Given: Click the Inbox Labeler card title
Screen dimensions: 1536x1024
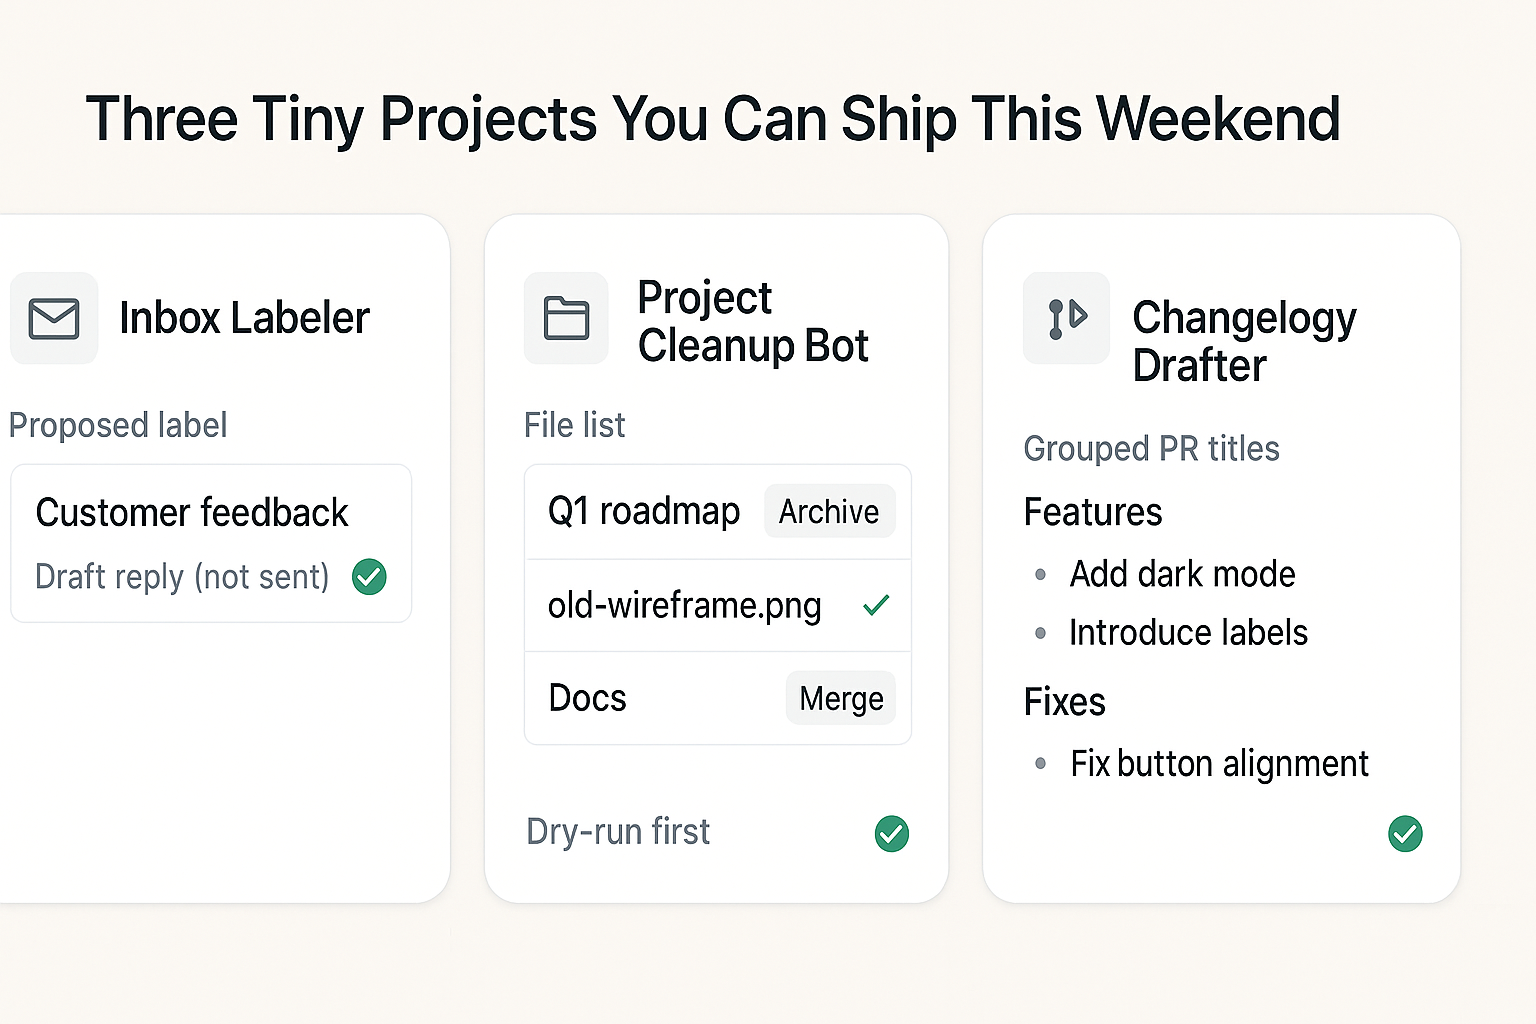Looking at the screenshot, I should click(x=244, y=318).
